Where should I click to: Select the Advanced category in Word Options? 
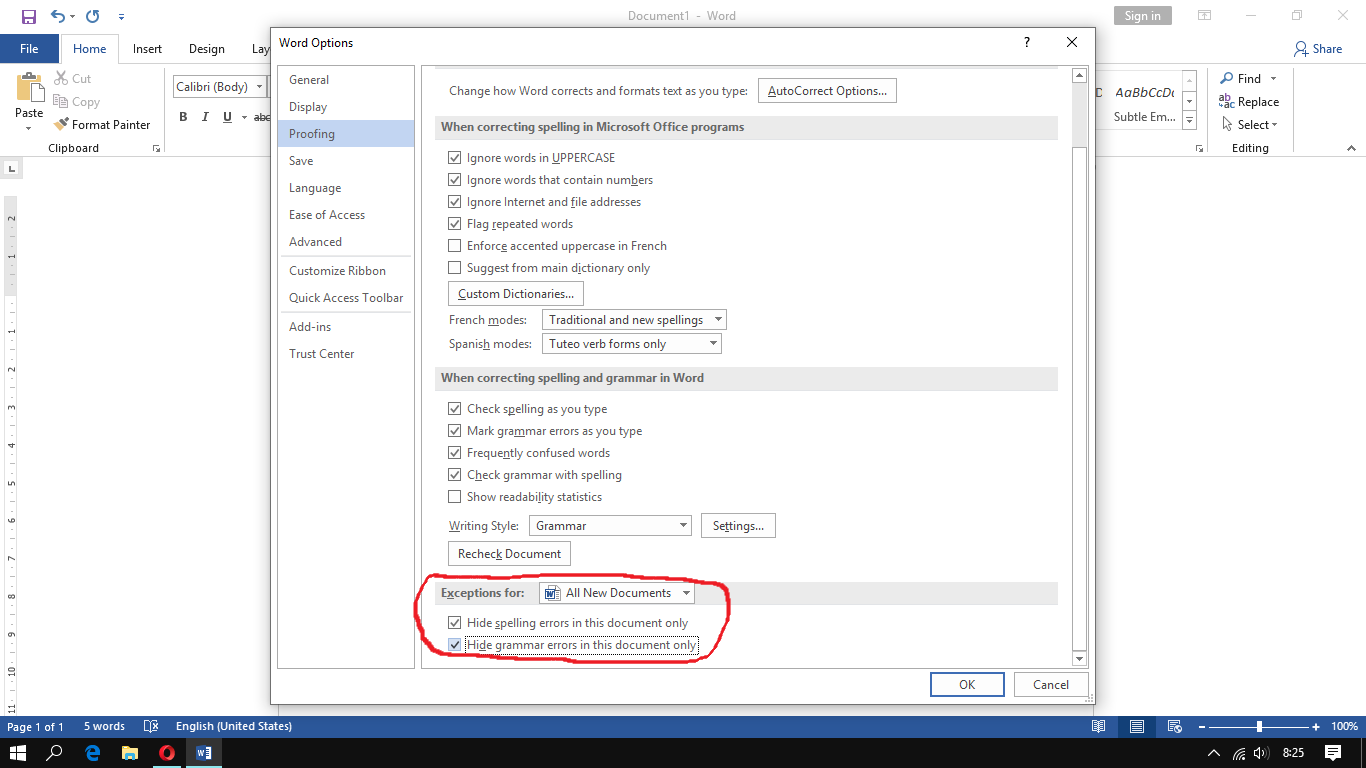click(x=345, y=242)
